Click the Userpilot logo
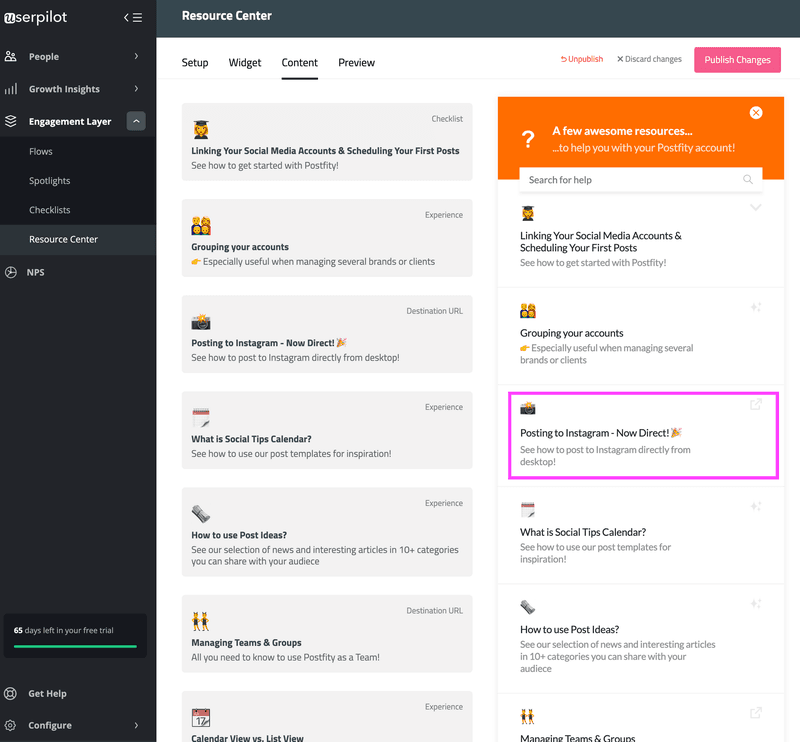Screen dimensions: 800x742 40,17
